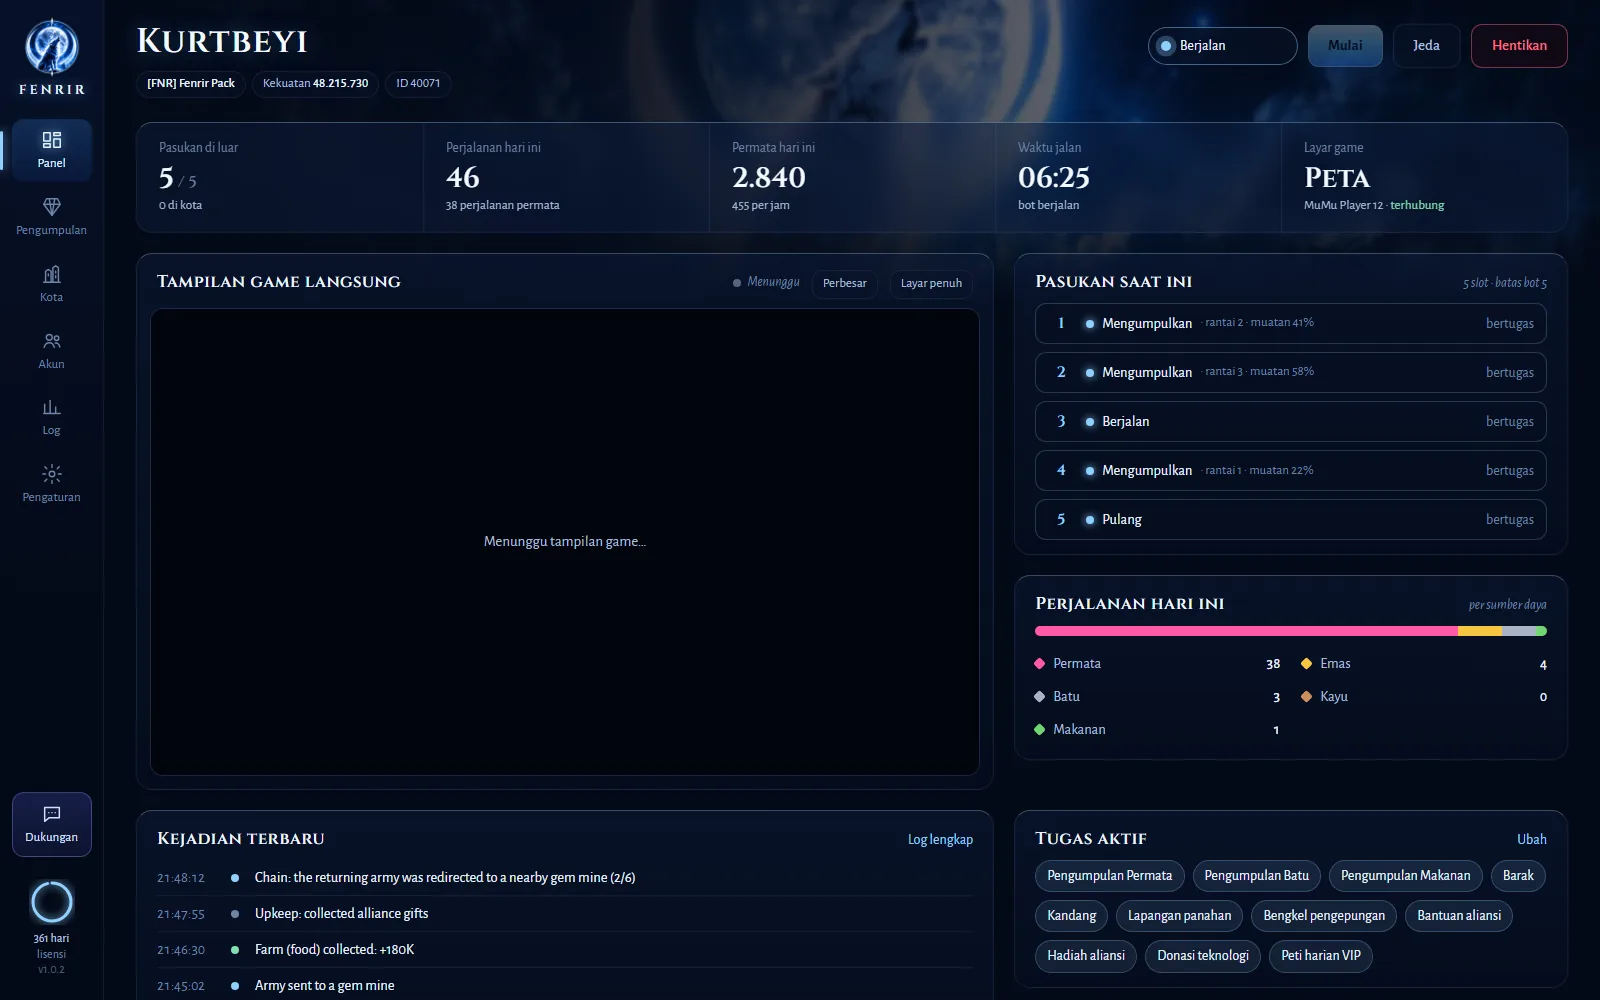Select the Bengkel pengepungan task chip
This screenshot has width=1600, height=1000.
click(1324, 916)
